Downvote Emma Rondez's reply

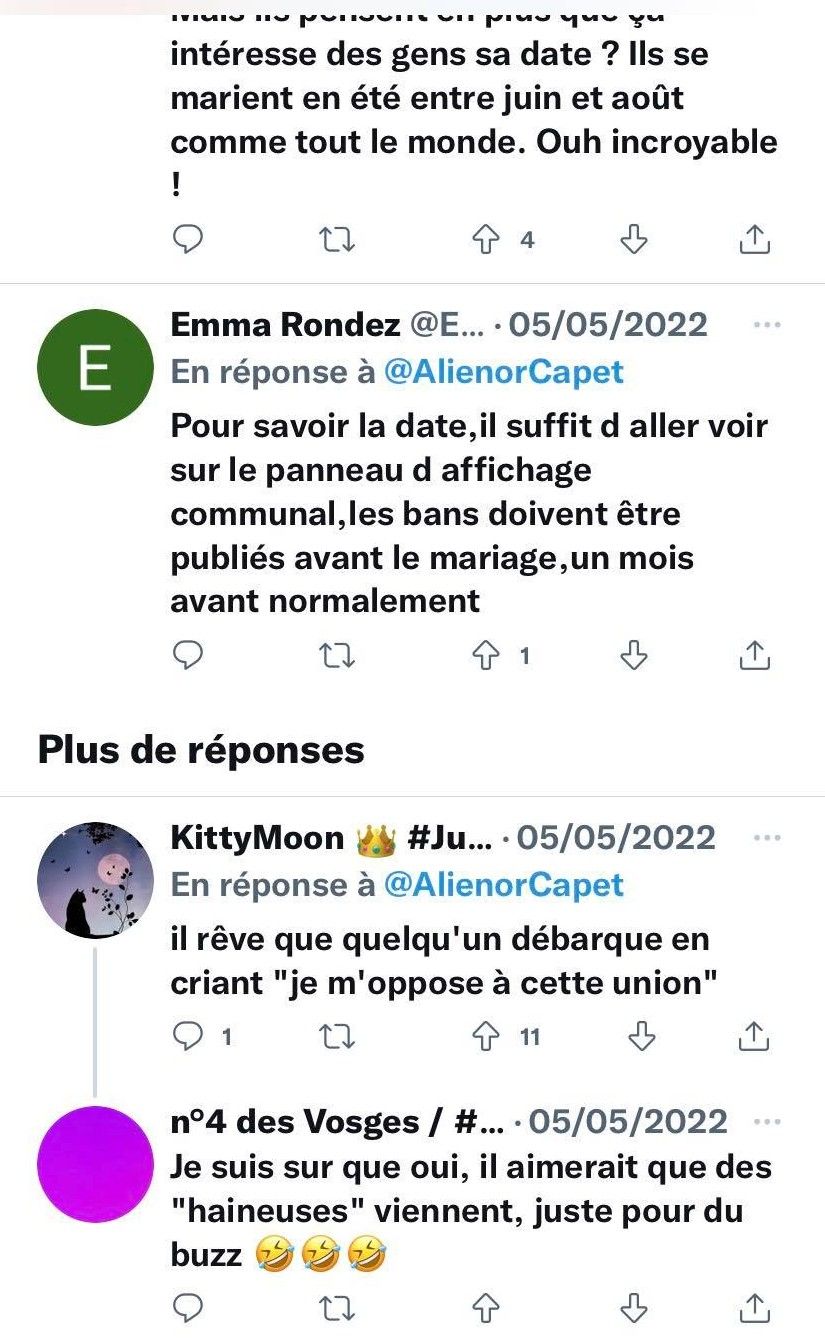634,656
